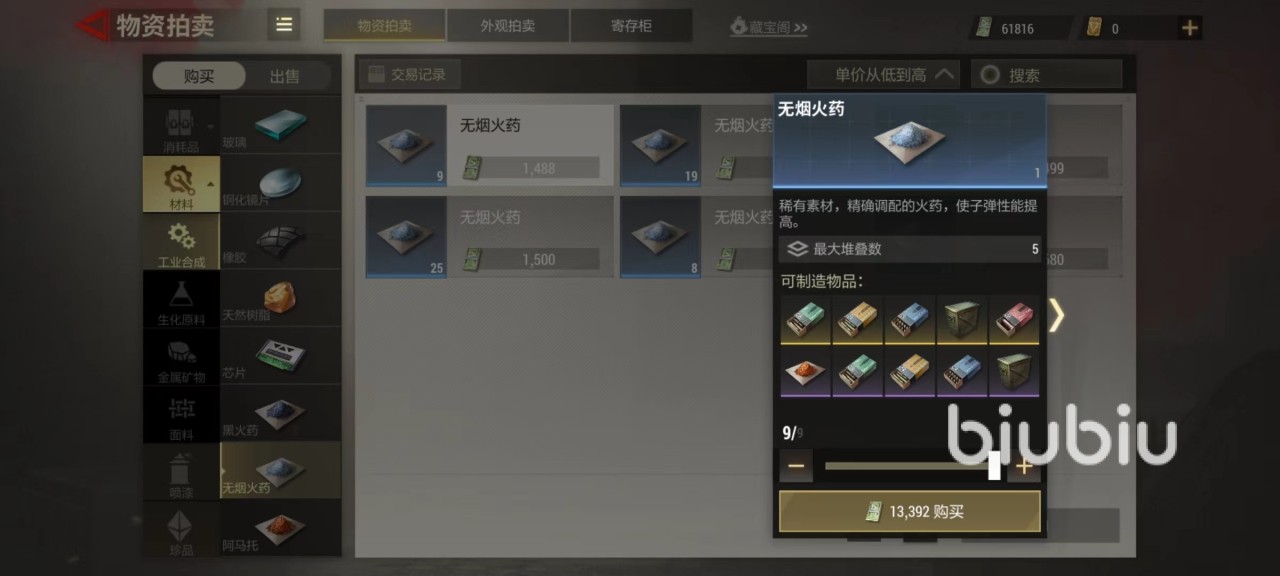Expand the 消耗品 category group

181,126
